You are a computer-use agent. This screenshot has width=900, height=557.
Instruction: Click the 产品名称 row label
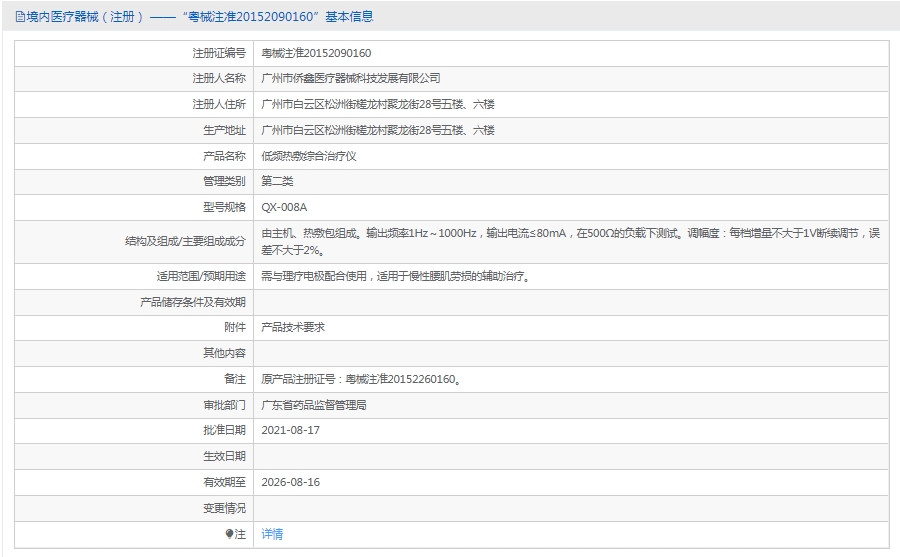tap(224, 156)
